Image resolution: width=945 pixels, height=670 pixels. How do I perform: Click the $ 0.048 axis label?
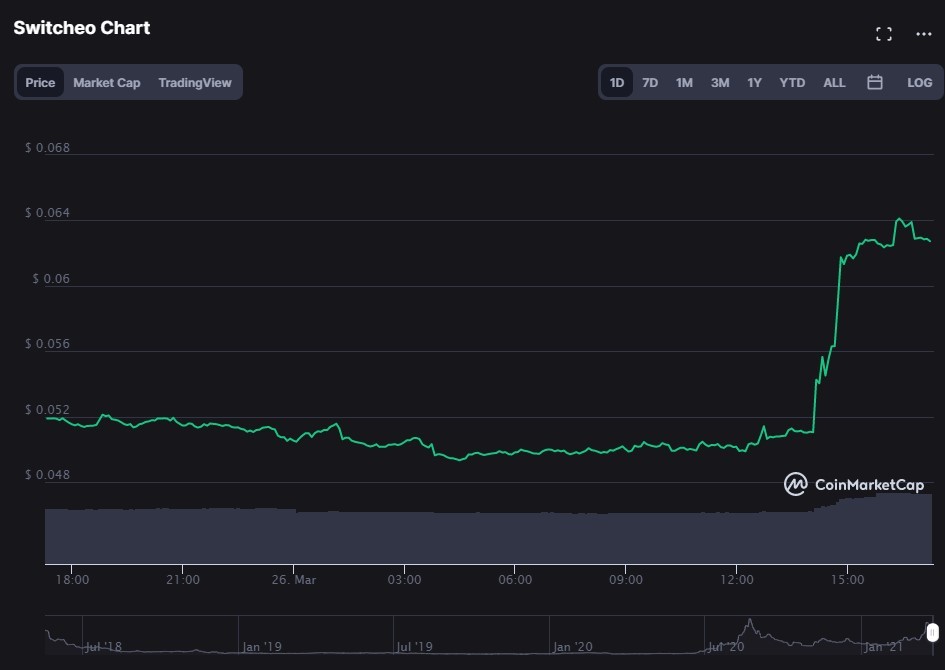(47, 475)
